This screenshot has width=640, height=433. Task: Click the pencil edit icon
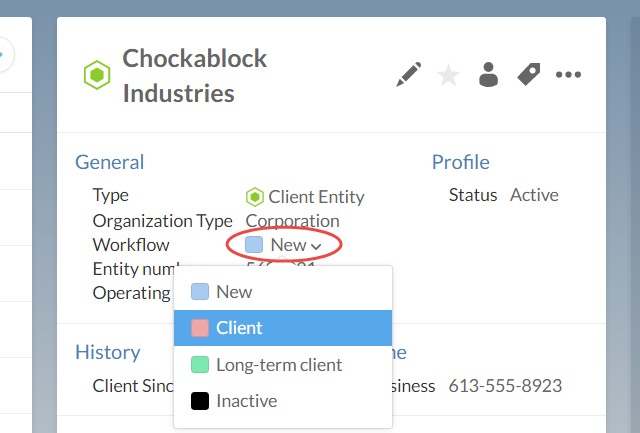pyautogui.click(x=408, y=74)
